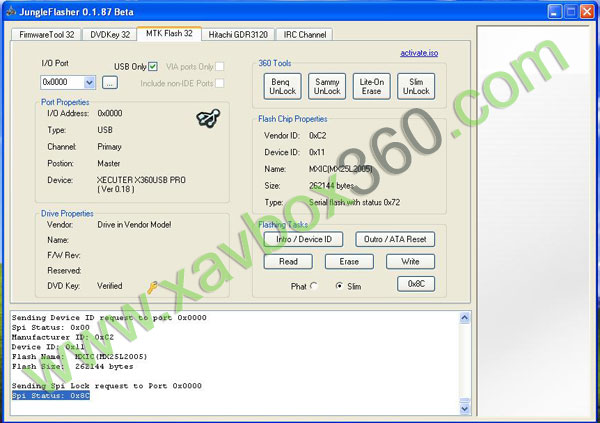Minimize the JungleFlasher window
Viewport: 600px width, 423px height.
point(554,11)
